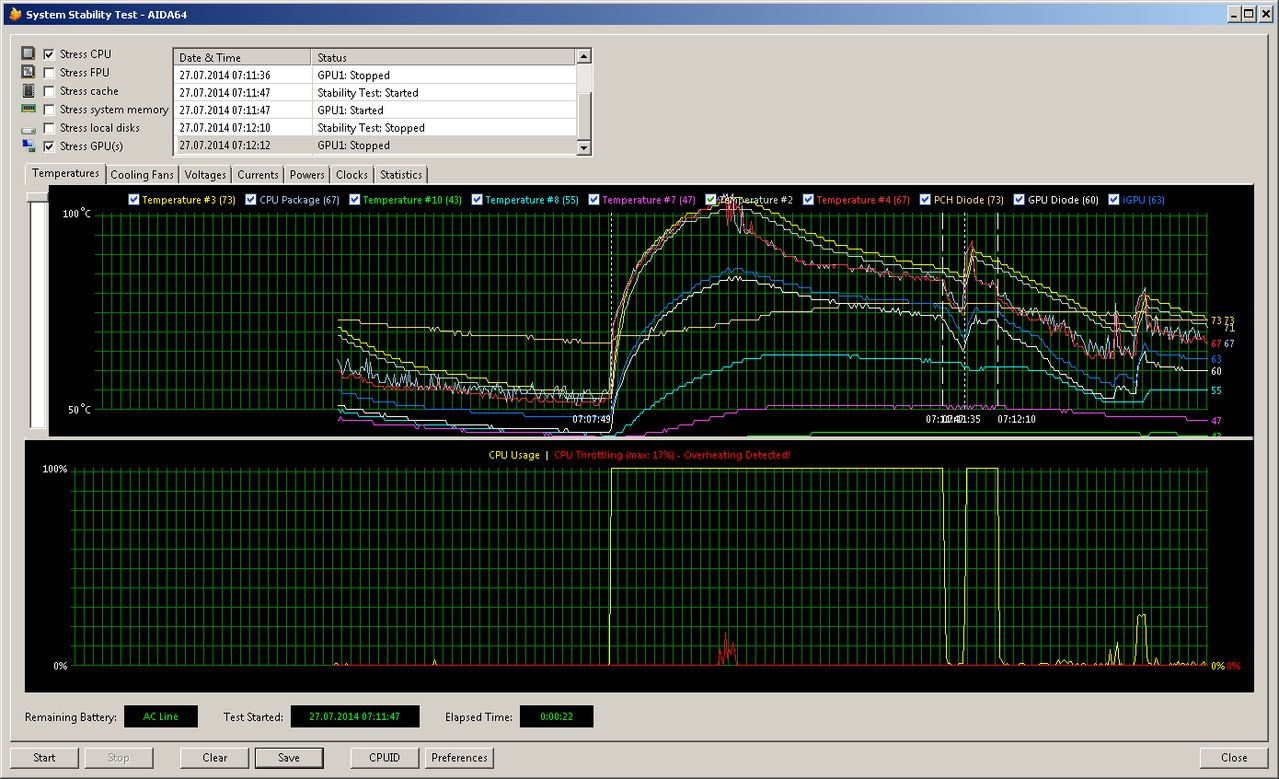This screenshot has width=1279, height=779.
Task: Open the Voltages tab
Action: 205,175
